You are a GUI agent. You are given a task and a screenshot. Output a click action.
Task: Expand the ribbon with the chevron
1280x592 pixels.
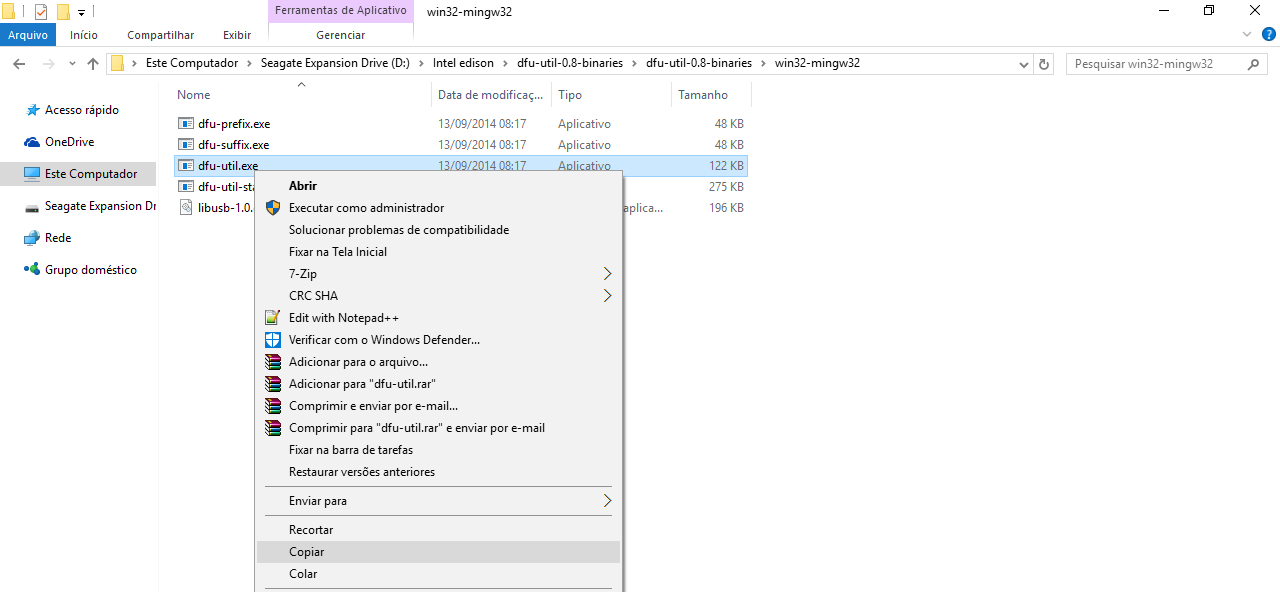(1247, 34)
